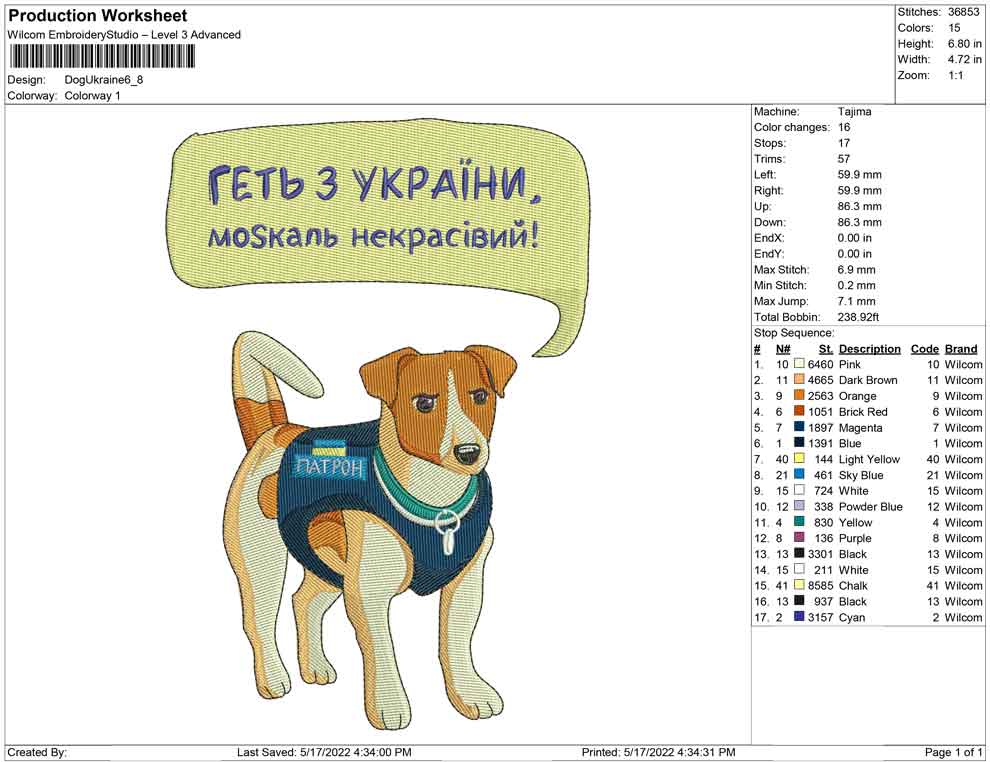Click the Black description in row 13

click(x=852, y=554)
